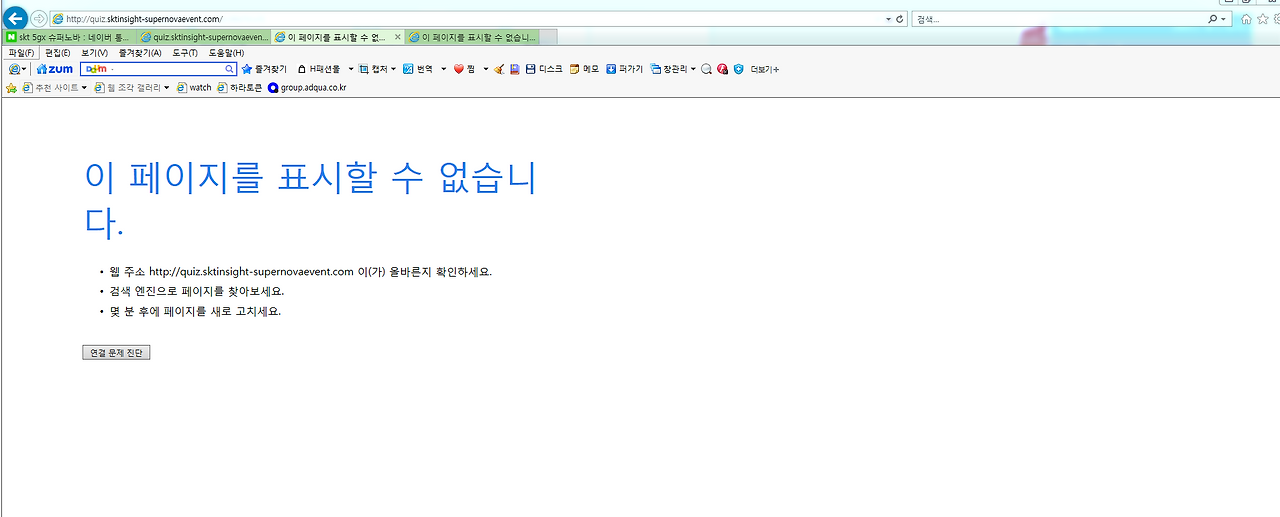Click the 디스크 toolbar button
1280x517 pixels.
point(544,69)
